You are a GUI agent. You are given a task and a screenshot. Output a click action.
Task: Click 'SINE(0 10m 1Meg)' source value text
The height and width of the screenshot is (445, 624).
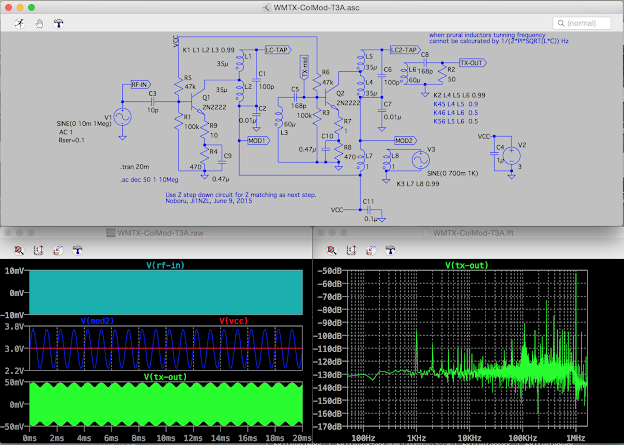click(83, 124)
